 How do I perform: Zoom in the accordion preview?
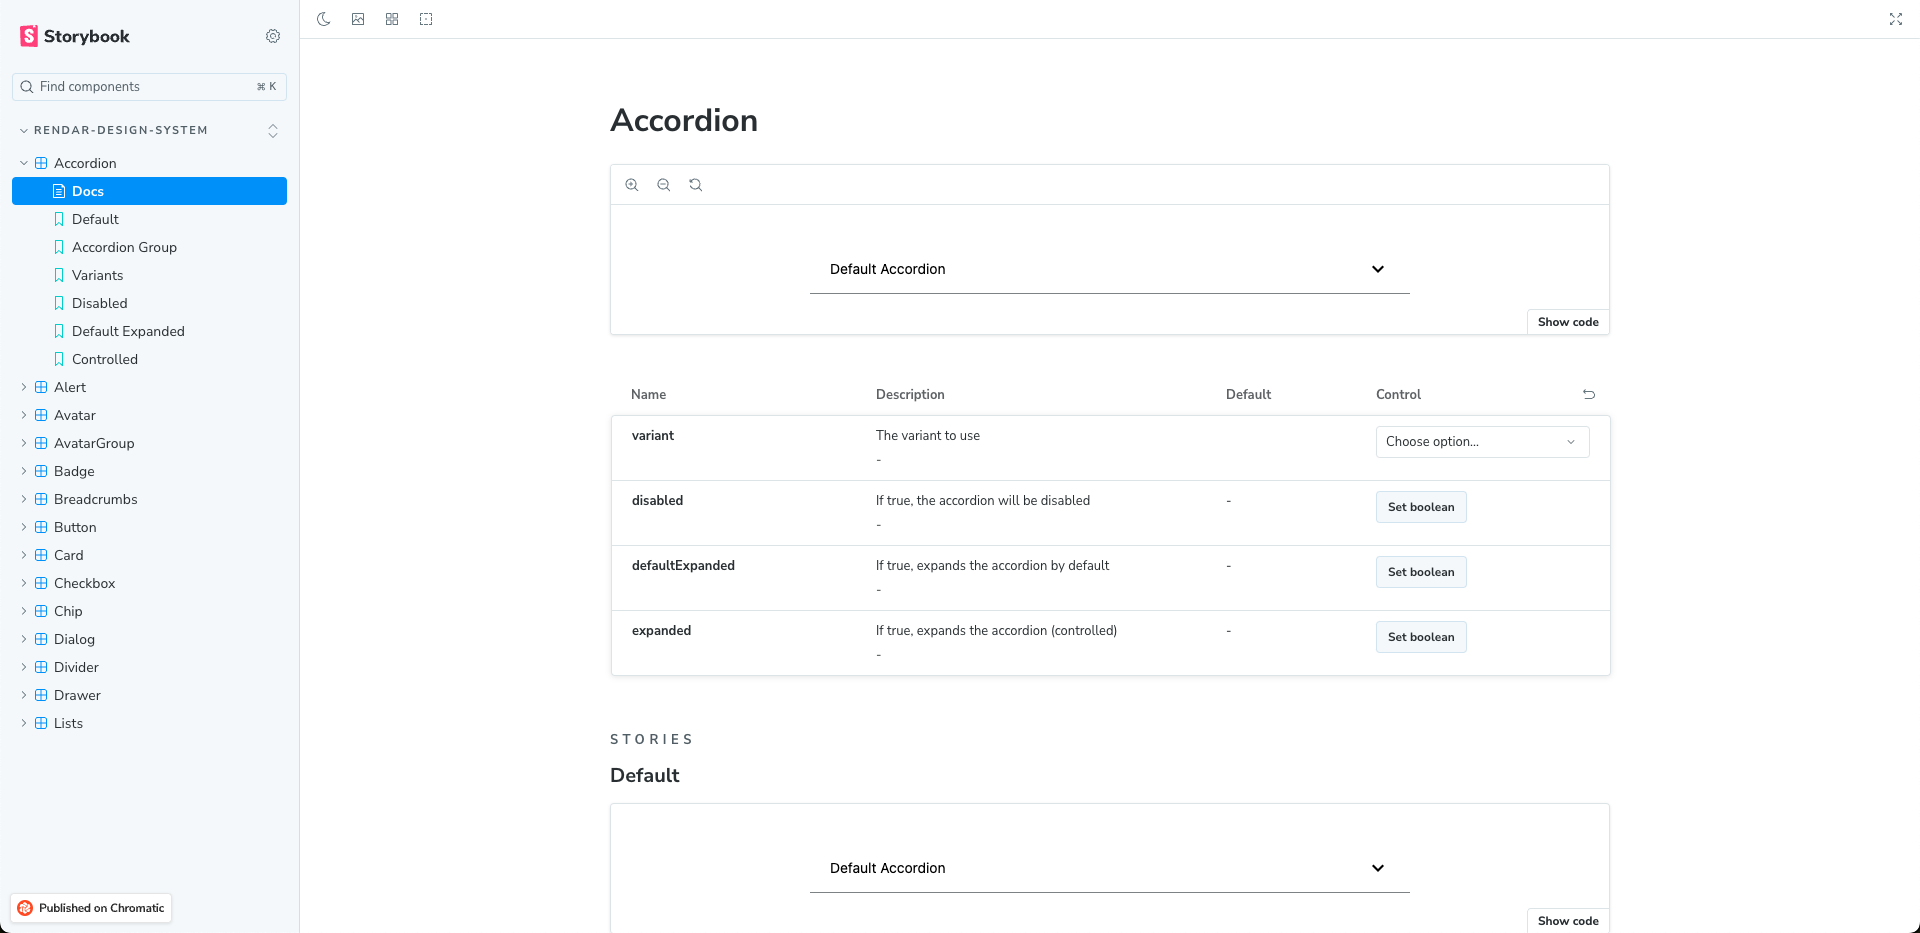click(632, 185)
